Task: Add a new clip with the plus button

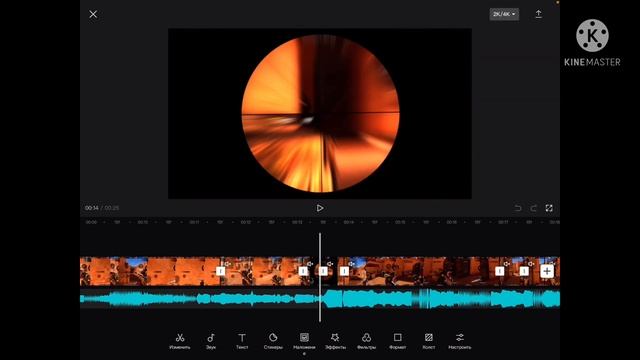Action: pos(547,271)
